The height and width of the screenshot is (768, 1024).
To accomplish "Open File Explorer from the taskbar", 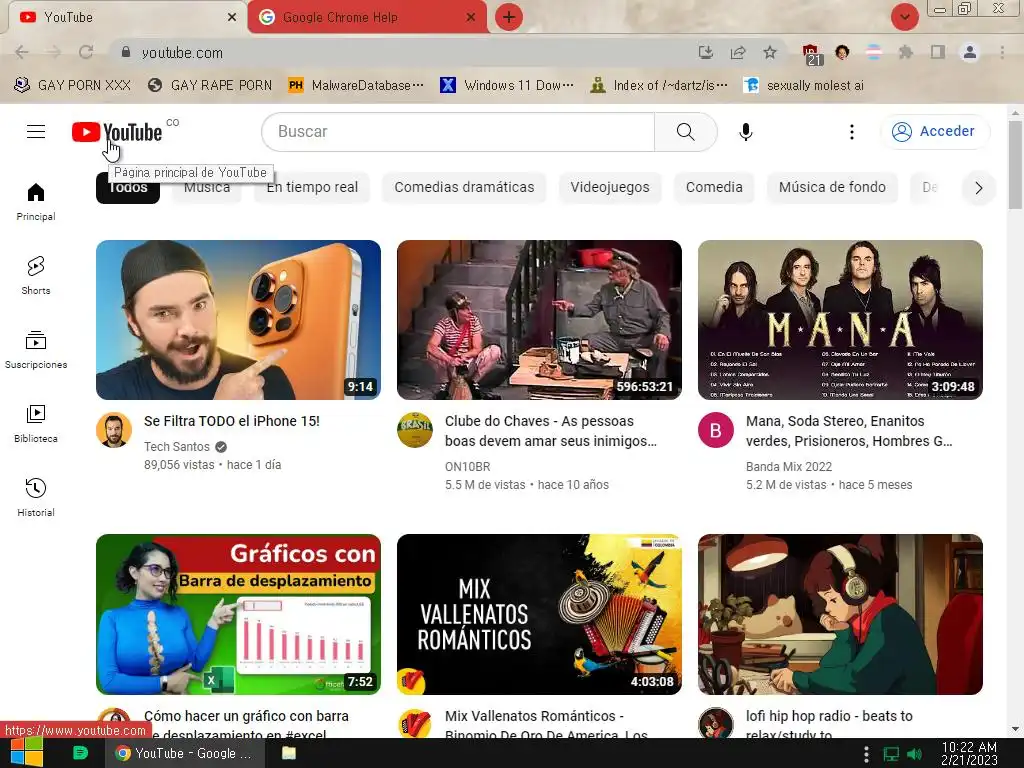I will (289, 753).
